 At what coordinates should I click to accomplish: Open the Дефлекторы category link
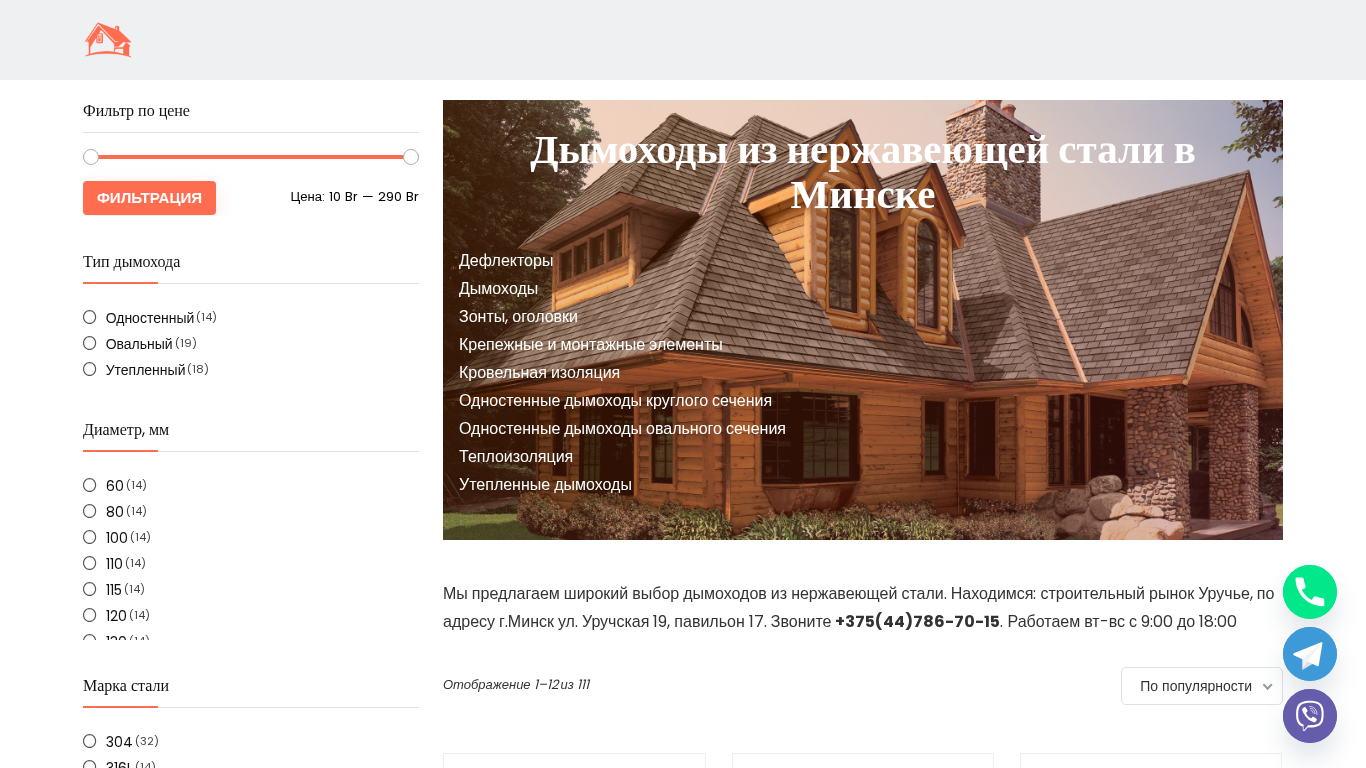click(506, 260)
